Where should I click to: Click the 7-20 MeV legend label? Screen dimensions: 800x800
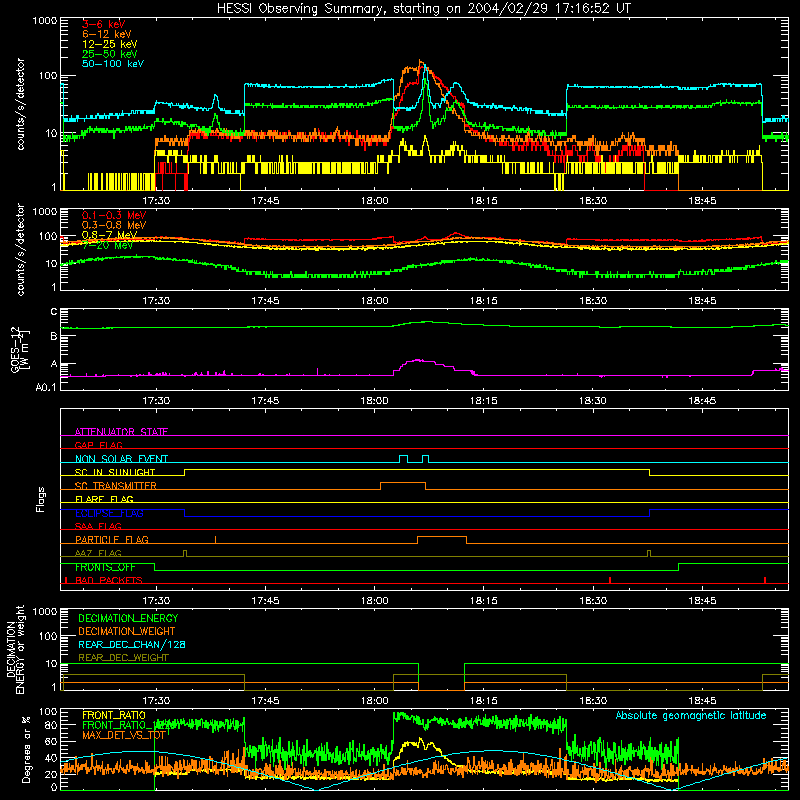[x=107, y=245]
